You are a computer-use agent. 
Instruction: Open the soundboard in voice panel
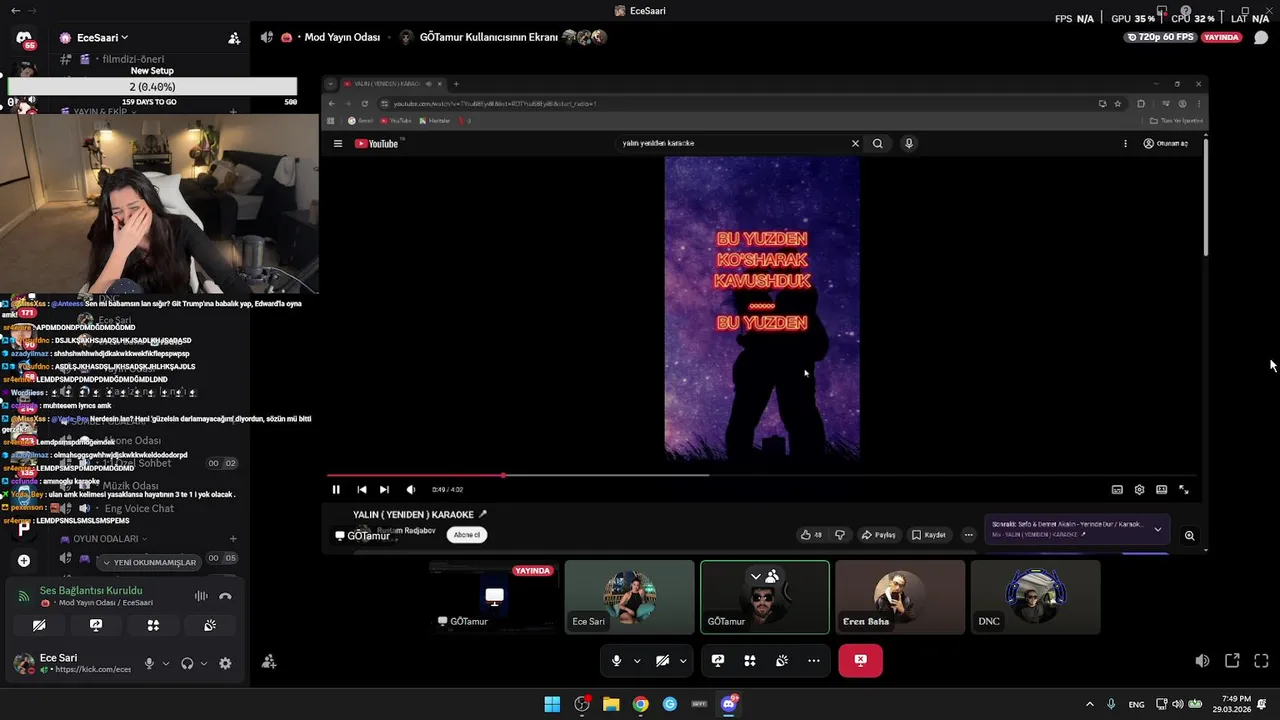click(x=210, y=625)
